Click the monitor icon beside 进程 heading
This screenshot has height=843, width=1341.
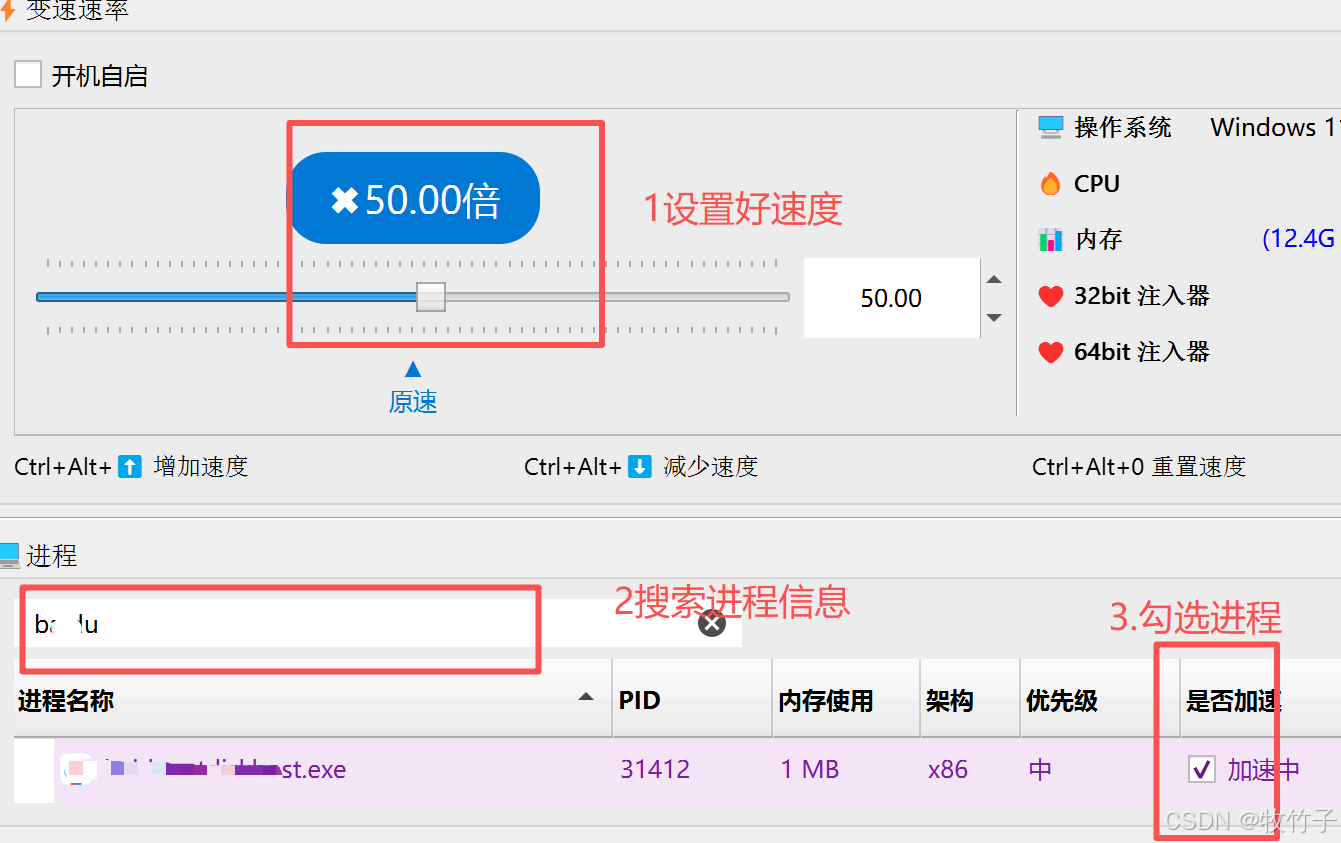[9, 555]
